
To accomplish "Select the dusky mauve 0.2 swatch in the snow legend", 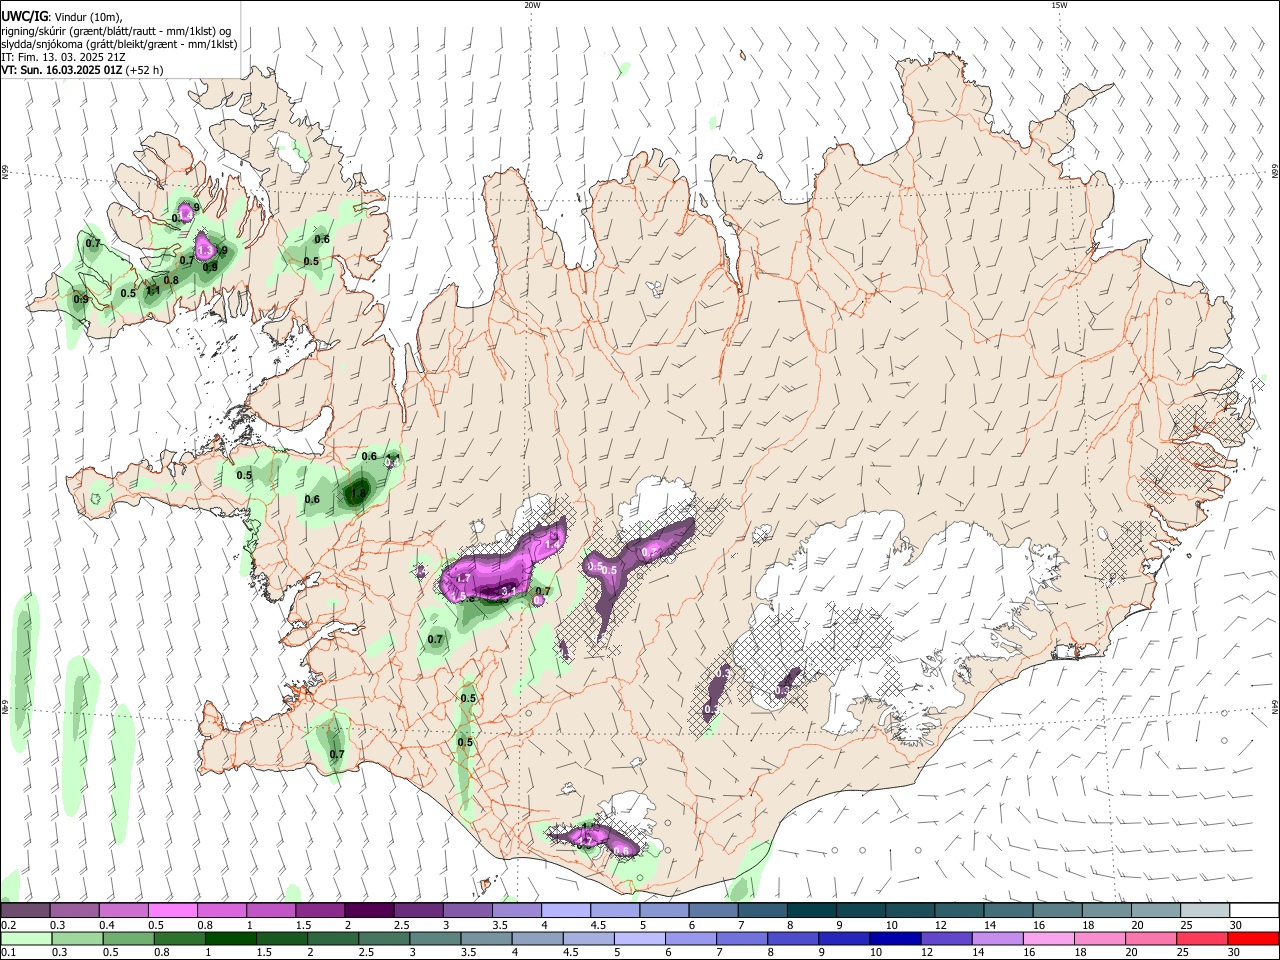I will click(x=26, y=911).
